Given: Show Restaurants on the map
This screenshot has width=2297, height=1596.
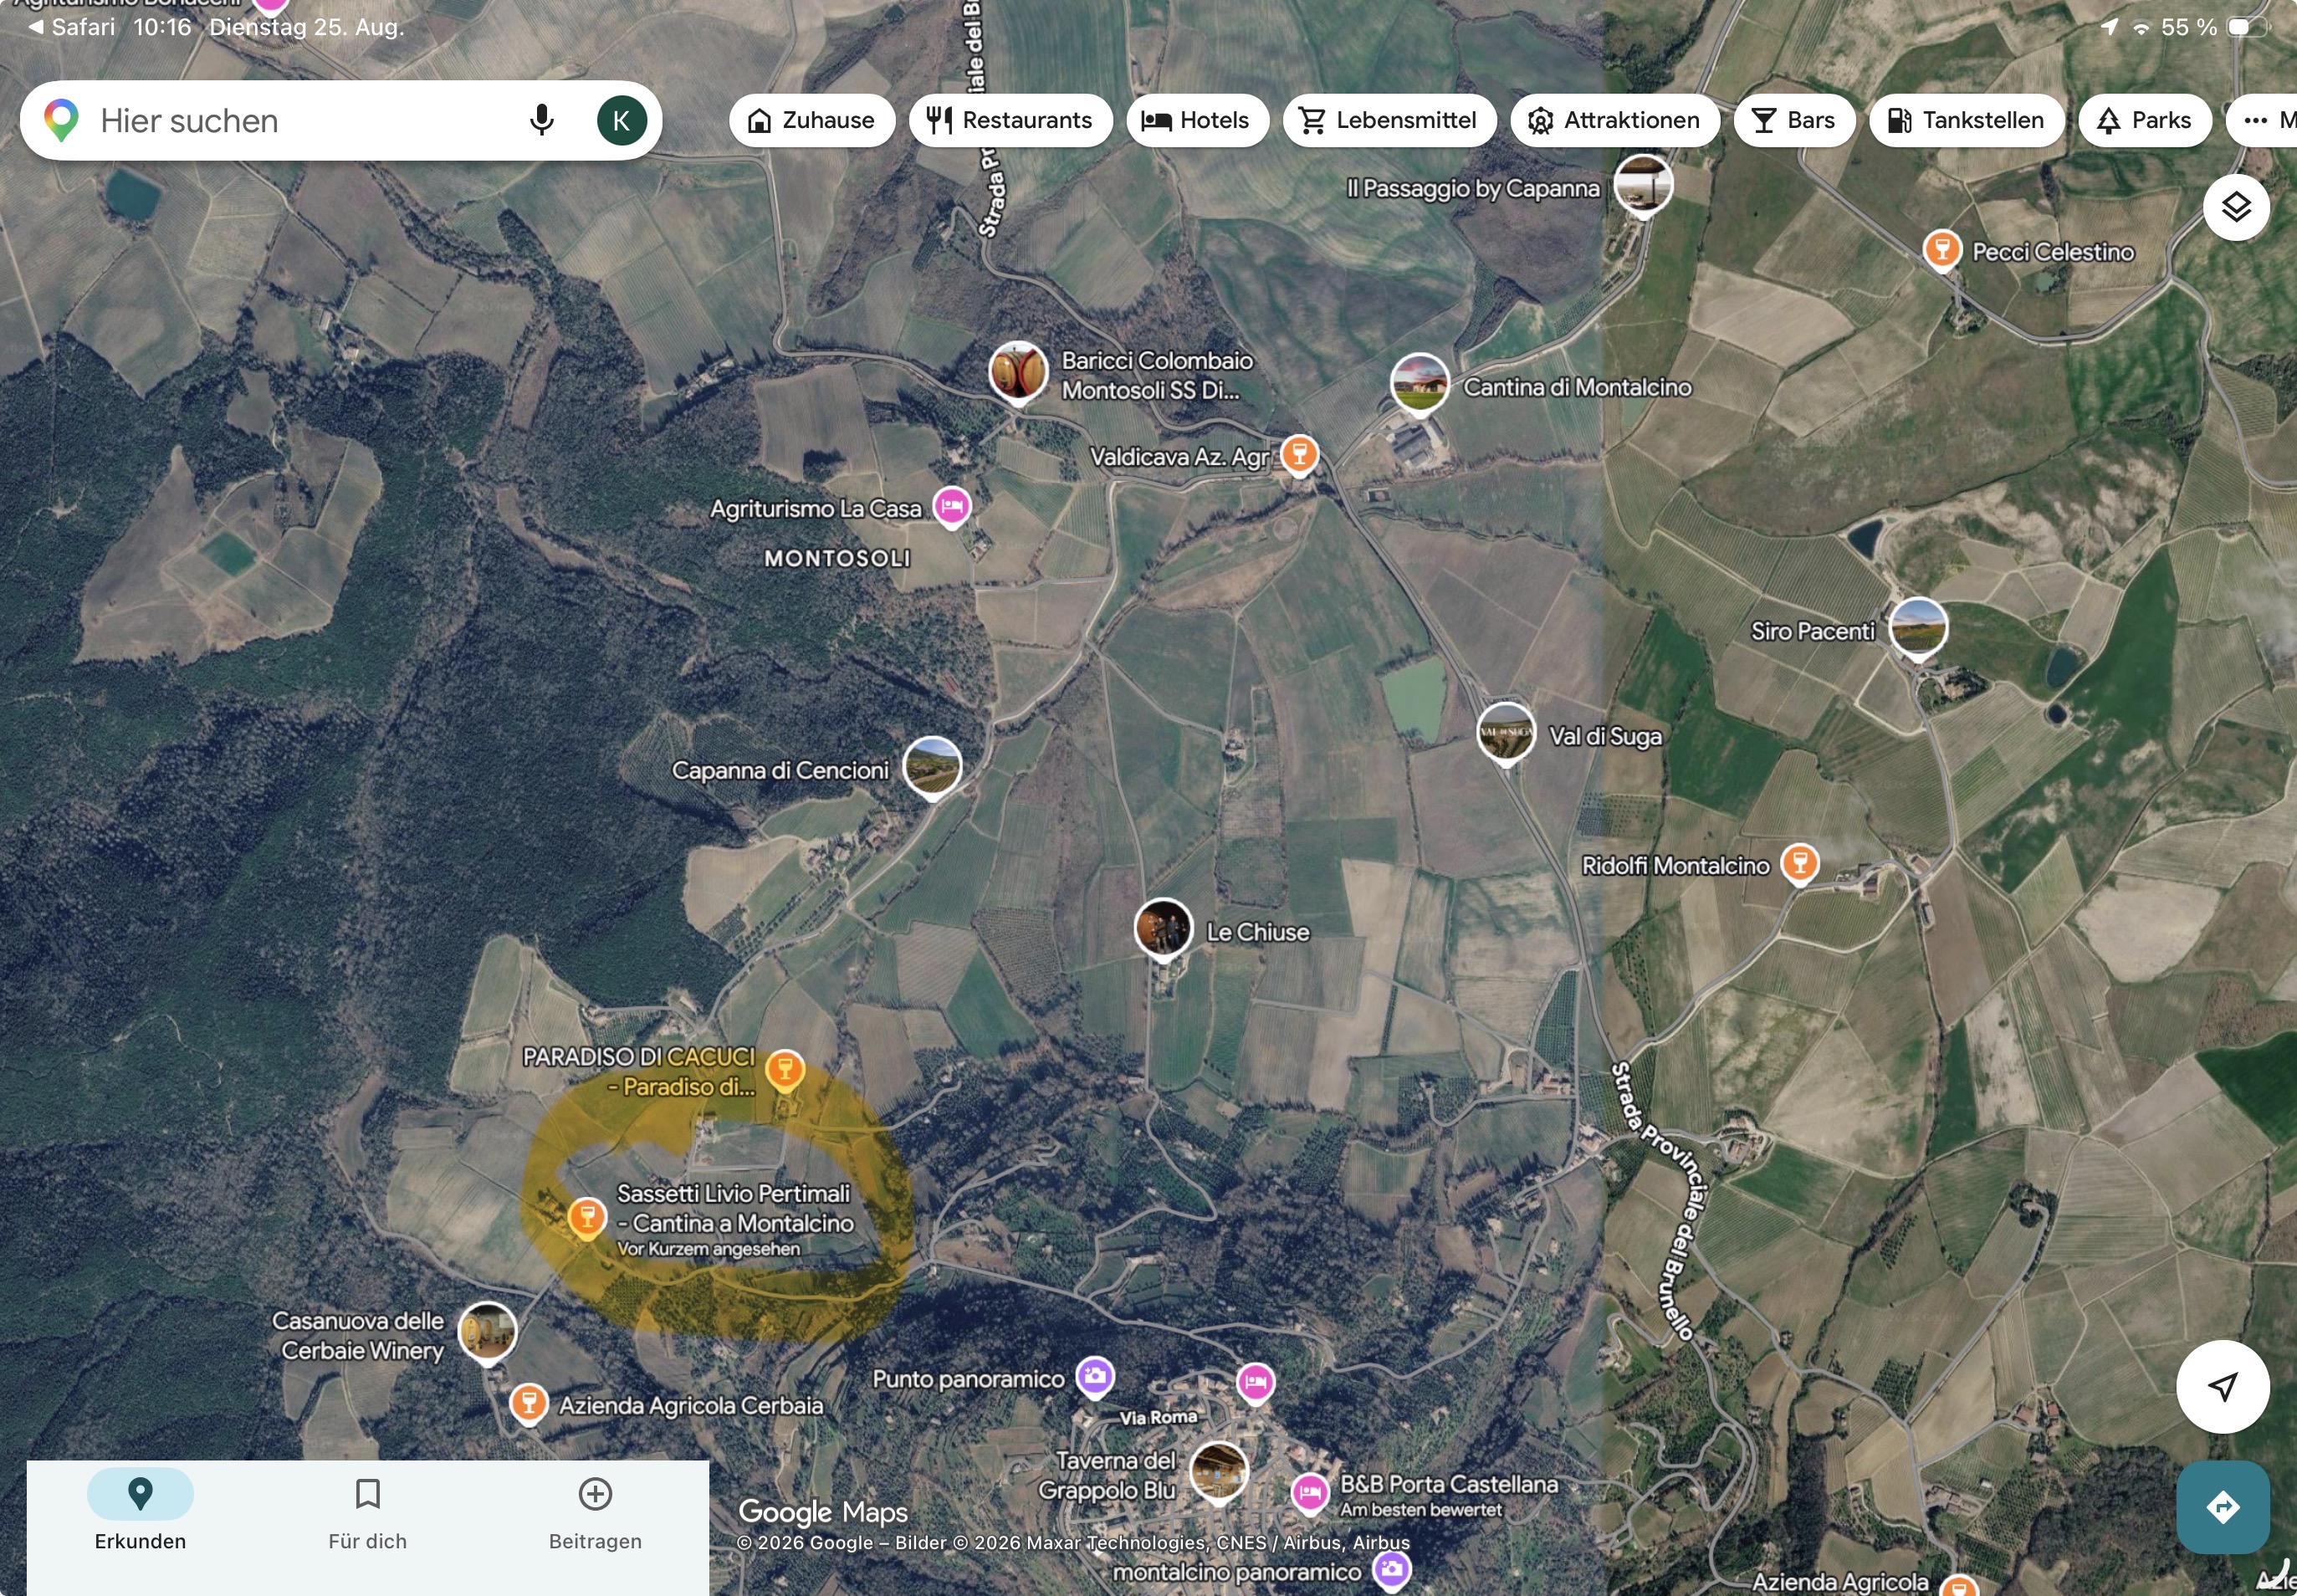Looking at the screenshot, I should (x=1010, y=121).
